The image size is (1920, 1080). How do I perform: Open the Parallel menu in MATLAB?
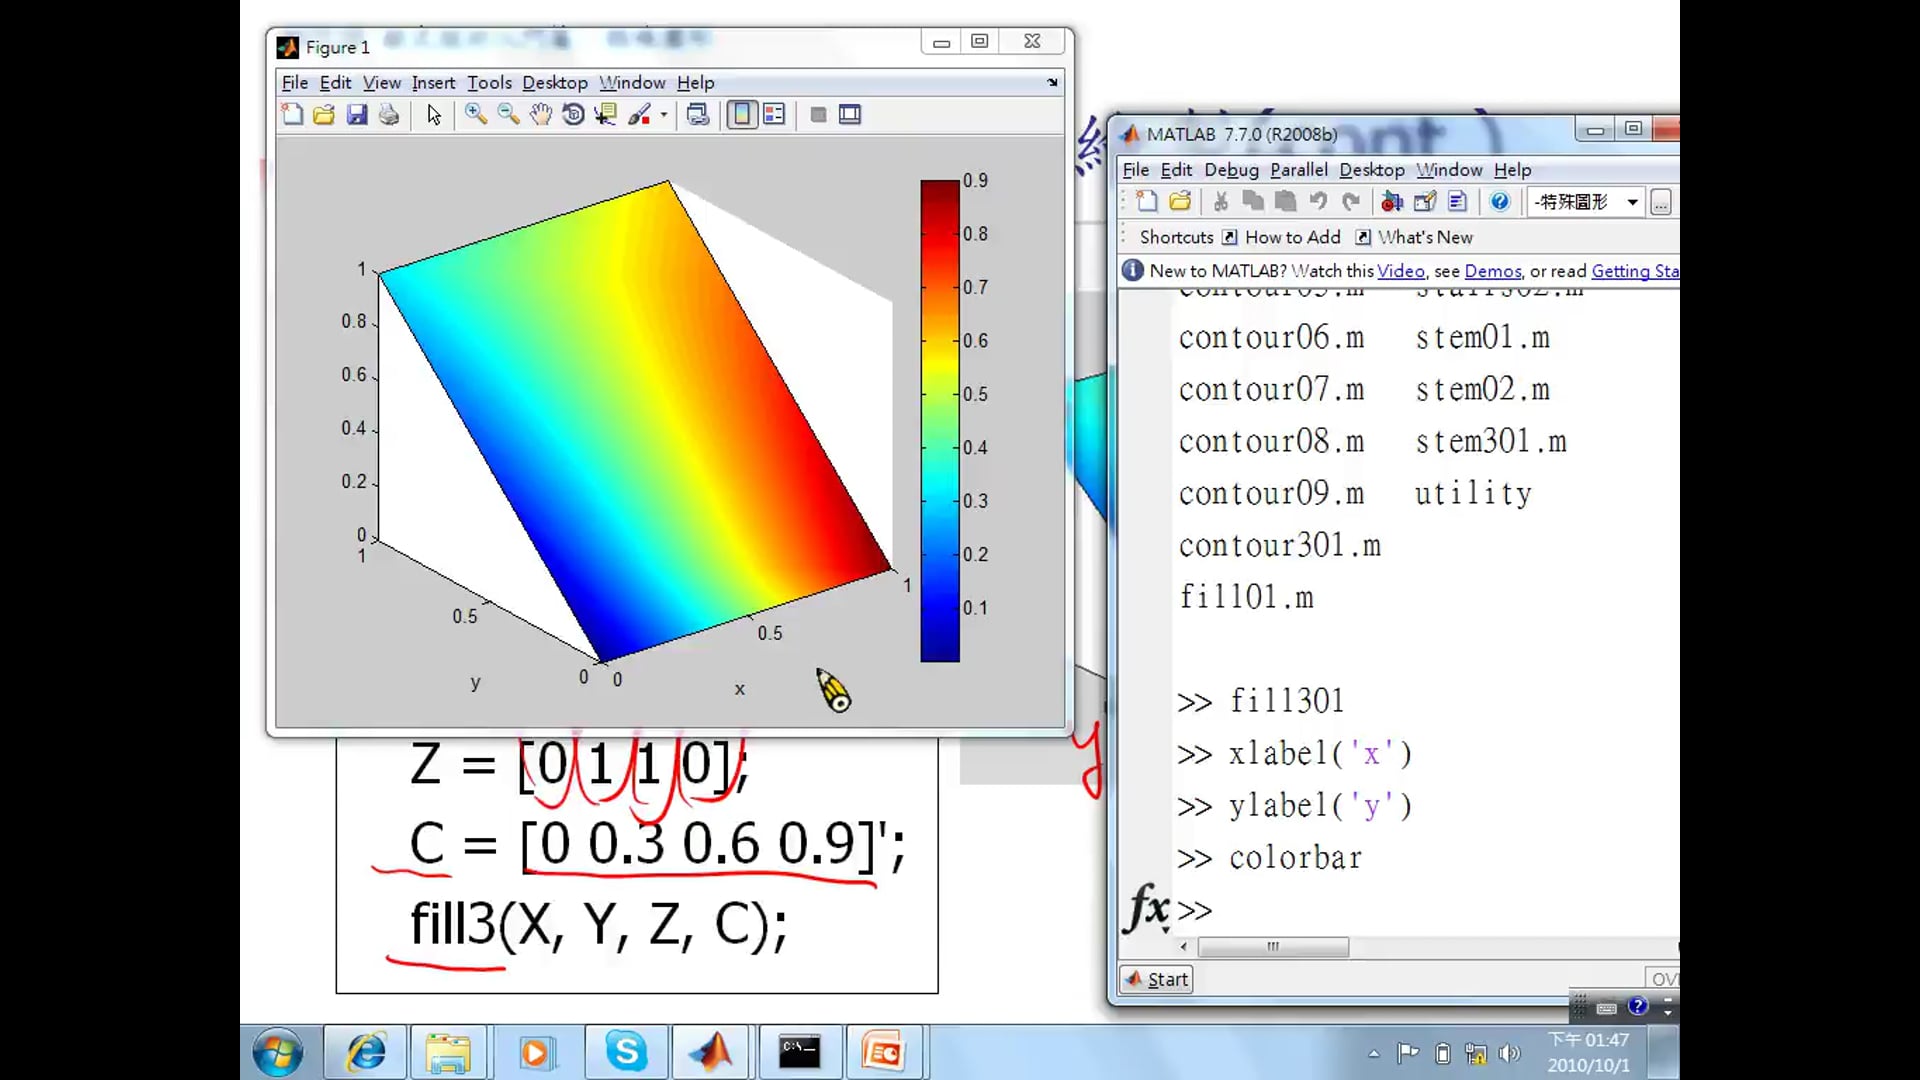tap(1298, 170)
